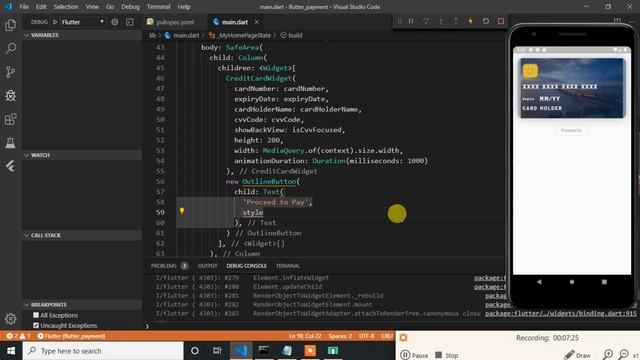Viewport: 640px width, 360px height.
Task: Switch to the Output panel tab
Action: point(207,266)
